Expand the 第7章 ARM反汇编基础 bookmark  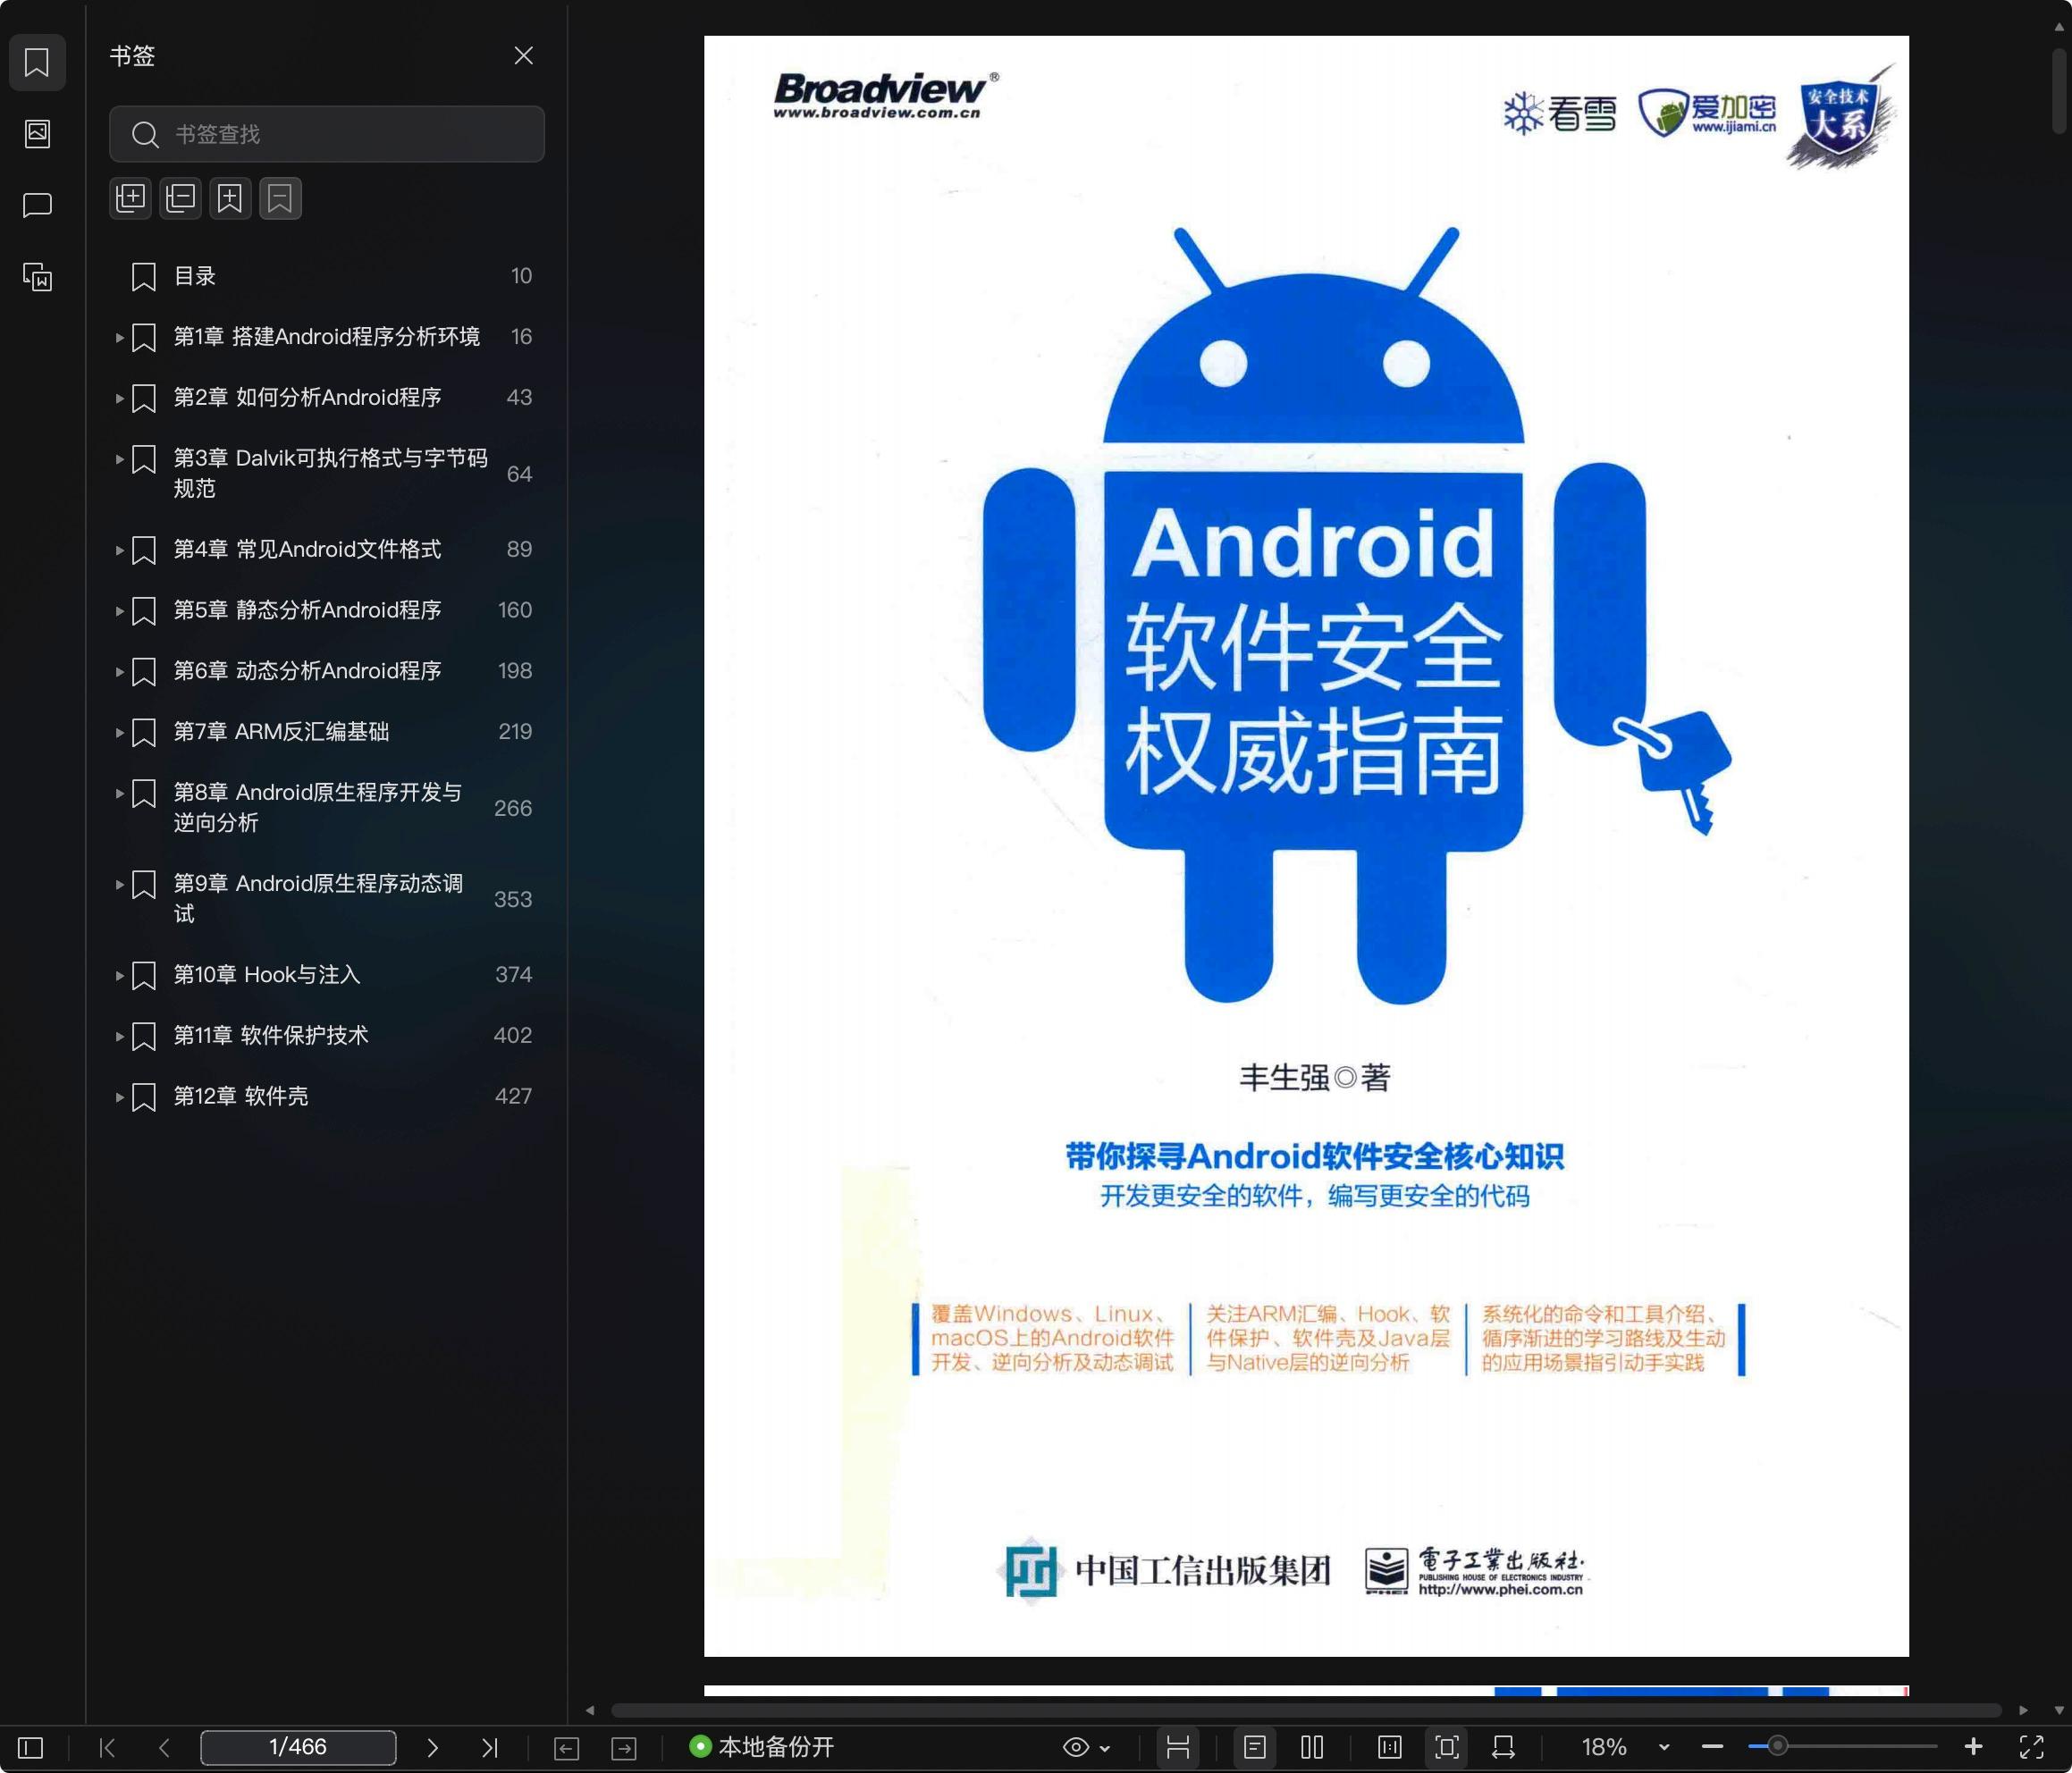[119, 733]
